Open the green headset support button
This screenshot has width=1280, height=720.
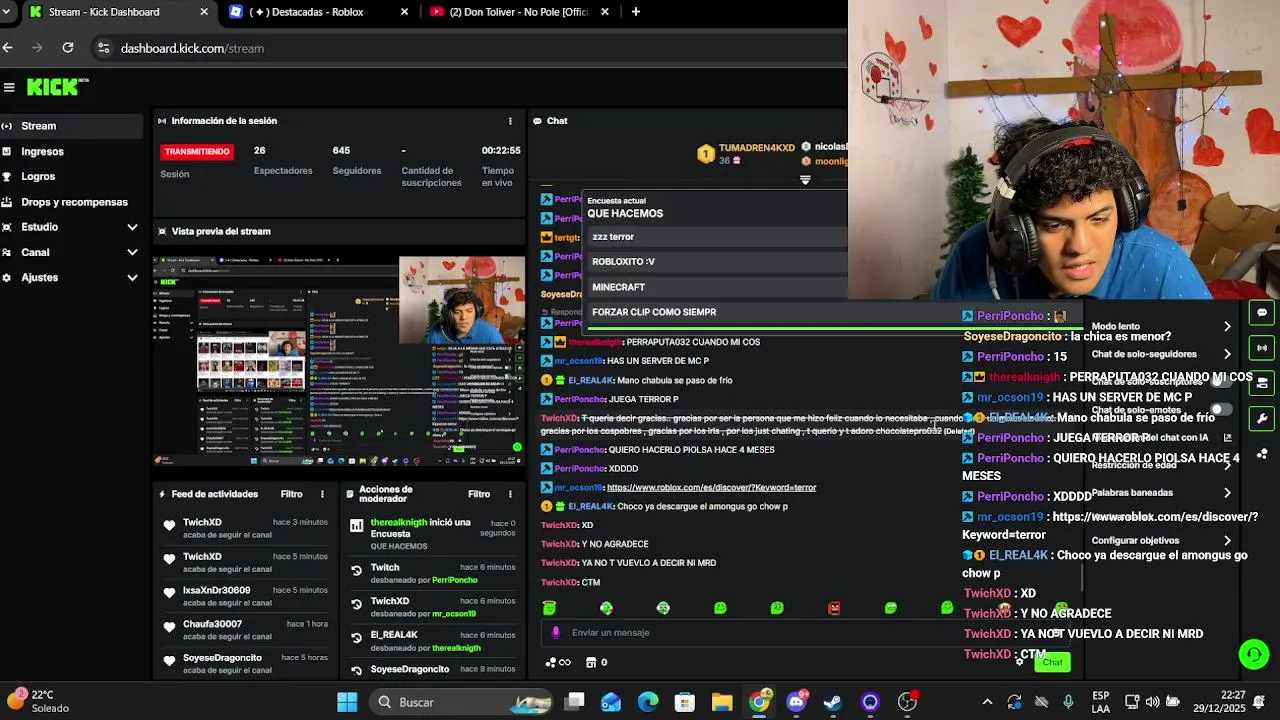(1253, 654)
